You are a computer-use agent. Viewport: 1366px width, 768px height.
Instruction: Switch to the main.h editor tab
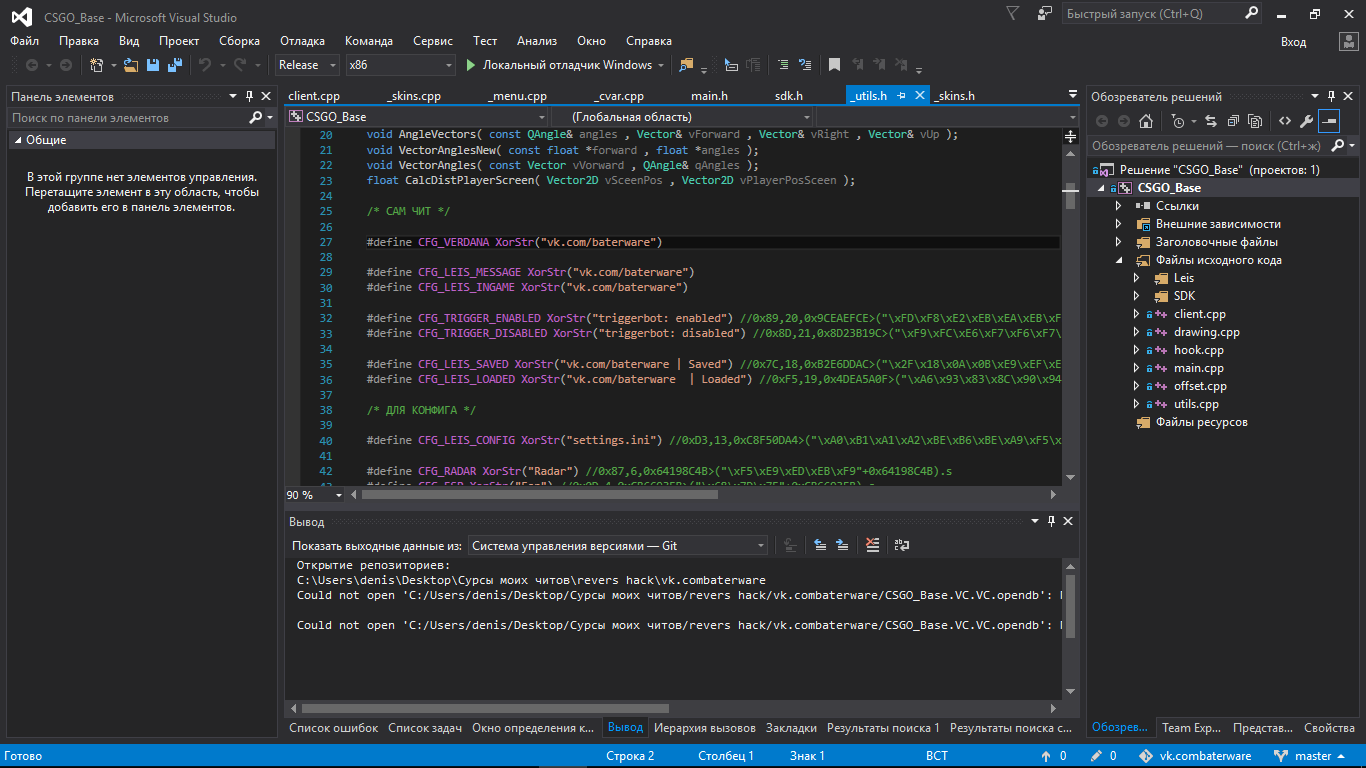709,96
